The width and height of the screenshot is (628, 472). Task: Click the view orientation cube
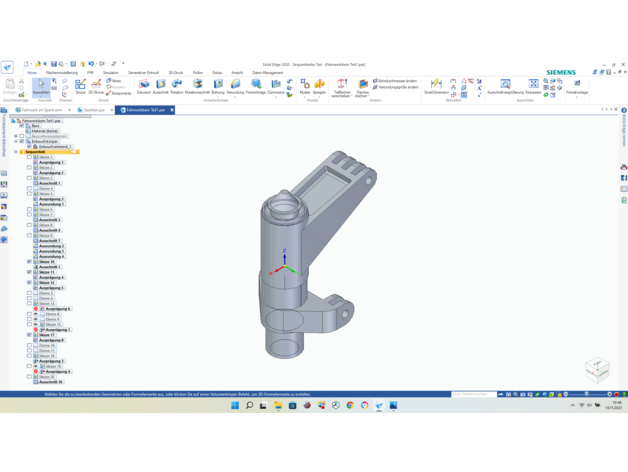[596, 369]
